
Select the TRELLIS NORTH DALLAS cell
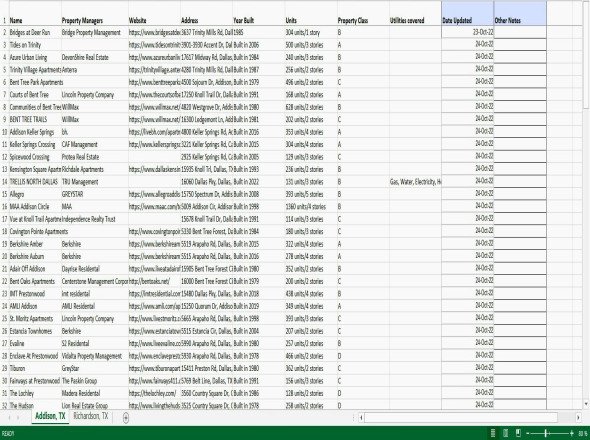click(35, 182)
